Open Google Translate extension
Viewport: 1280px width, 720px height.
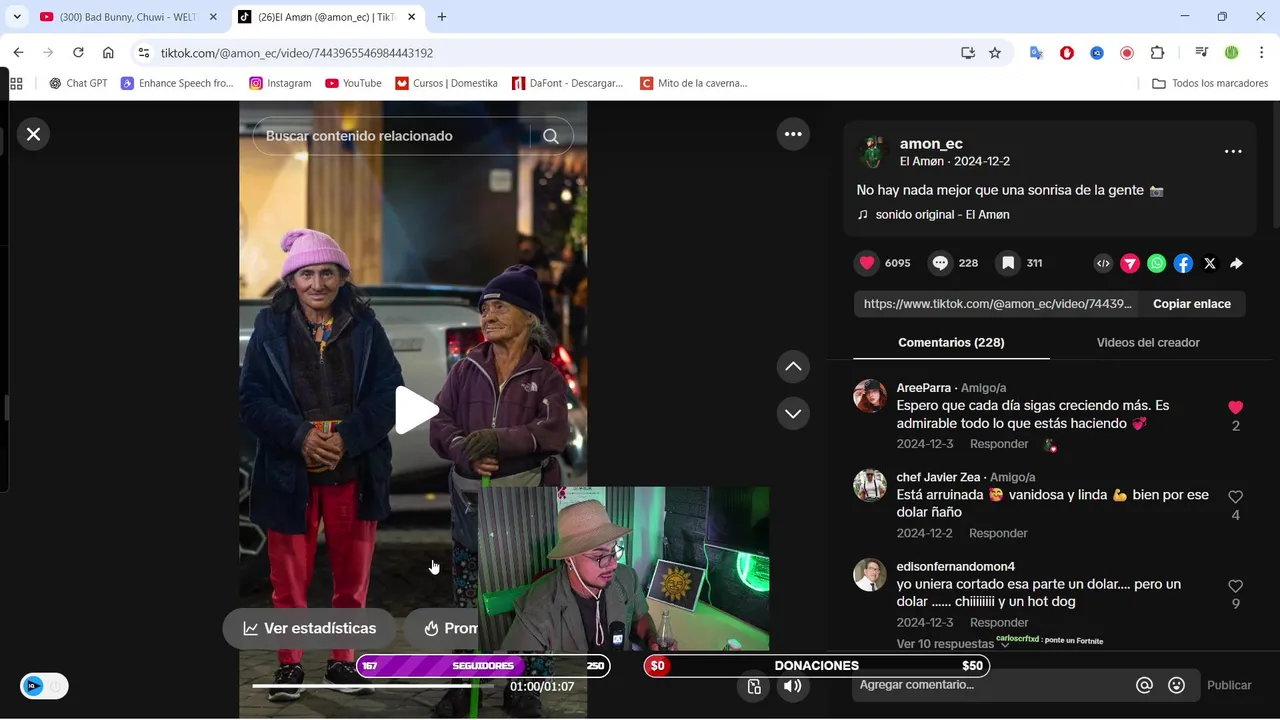click(1037, 53)
